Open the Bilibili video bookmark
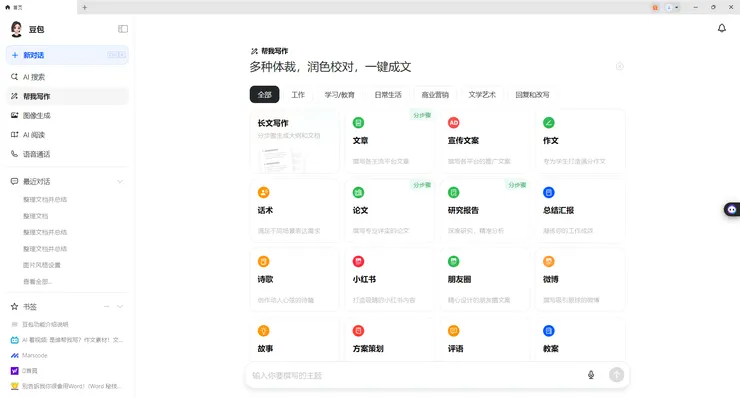 pyautogui.click(x=67, y=340)
